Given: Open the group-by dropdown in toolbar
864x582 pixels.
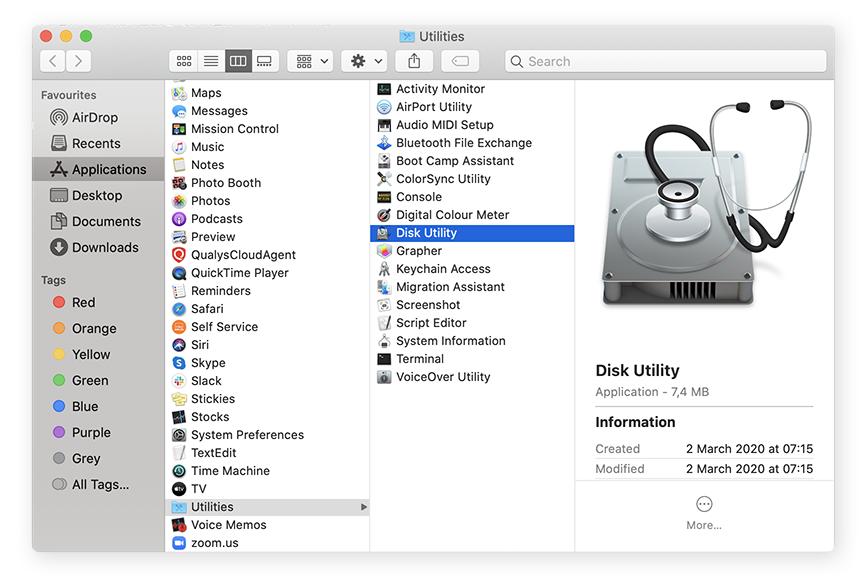Looking at the screenshot, I should (x=311, y=61).
